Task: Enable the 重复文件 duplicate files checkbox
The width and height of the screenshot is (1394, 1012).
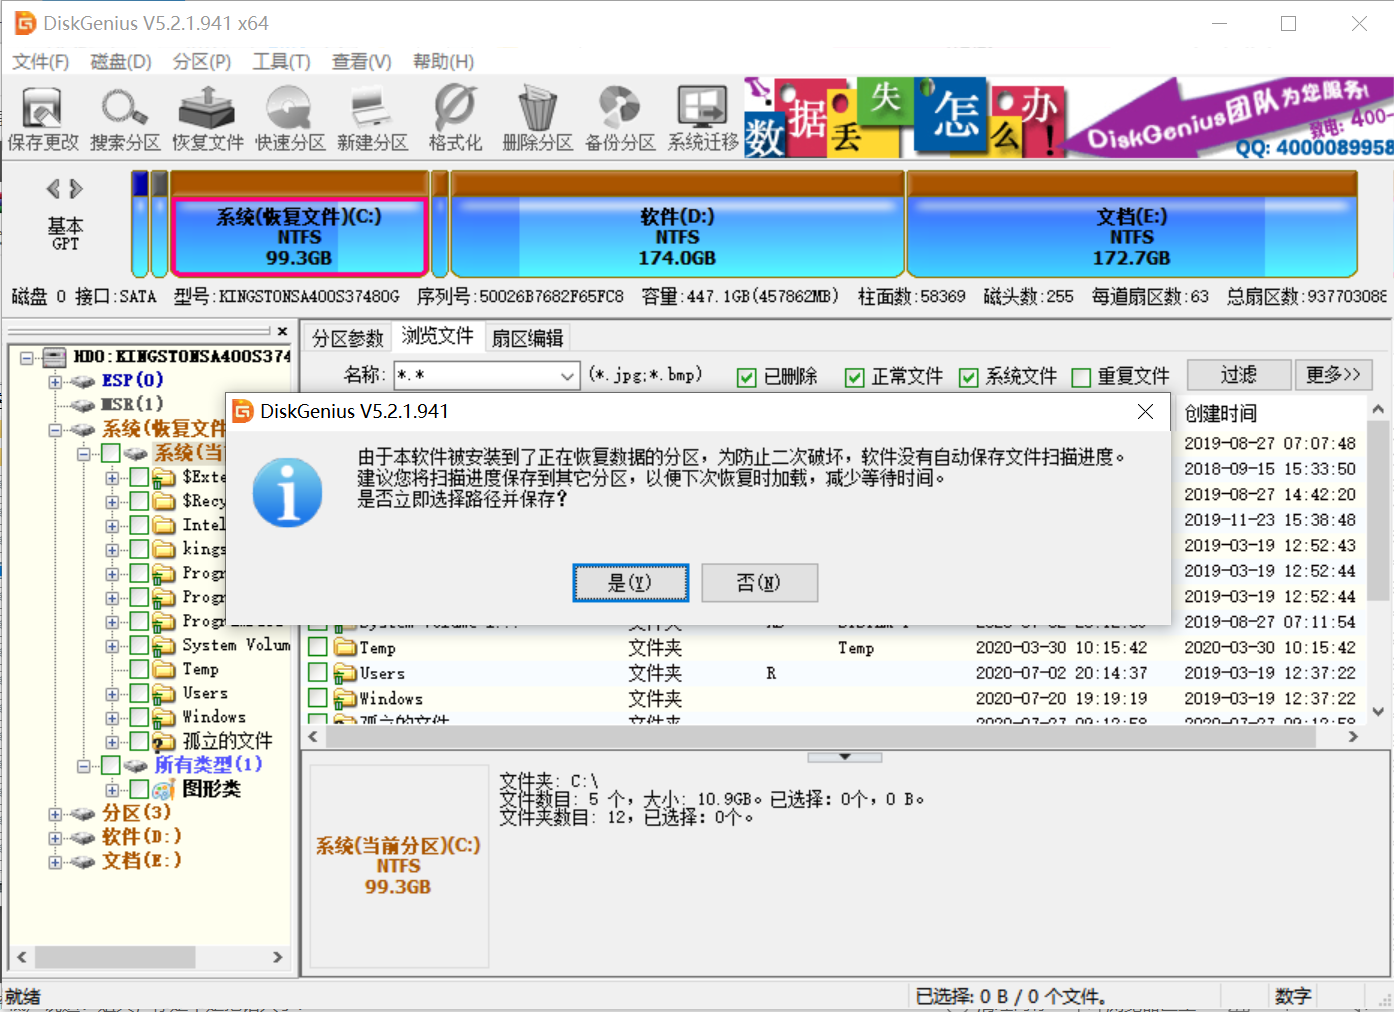Action: click(1080, 377)
